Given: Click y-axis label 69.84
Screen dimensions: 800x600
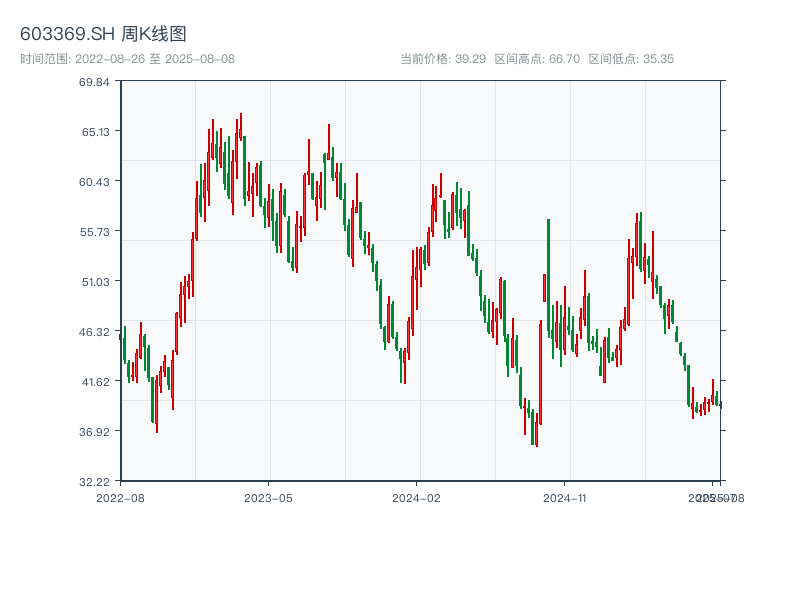Looking at the screenshot, I should click(x=94, y=82).
